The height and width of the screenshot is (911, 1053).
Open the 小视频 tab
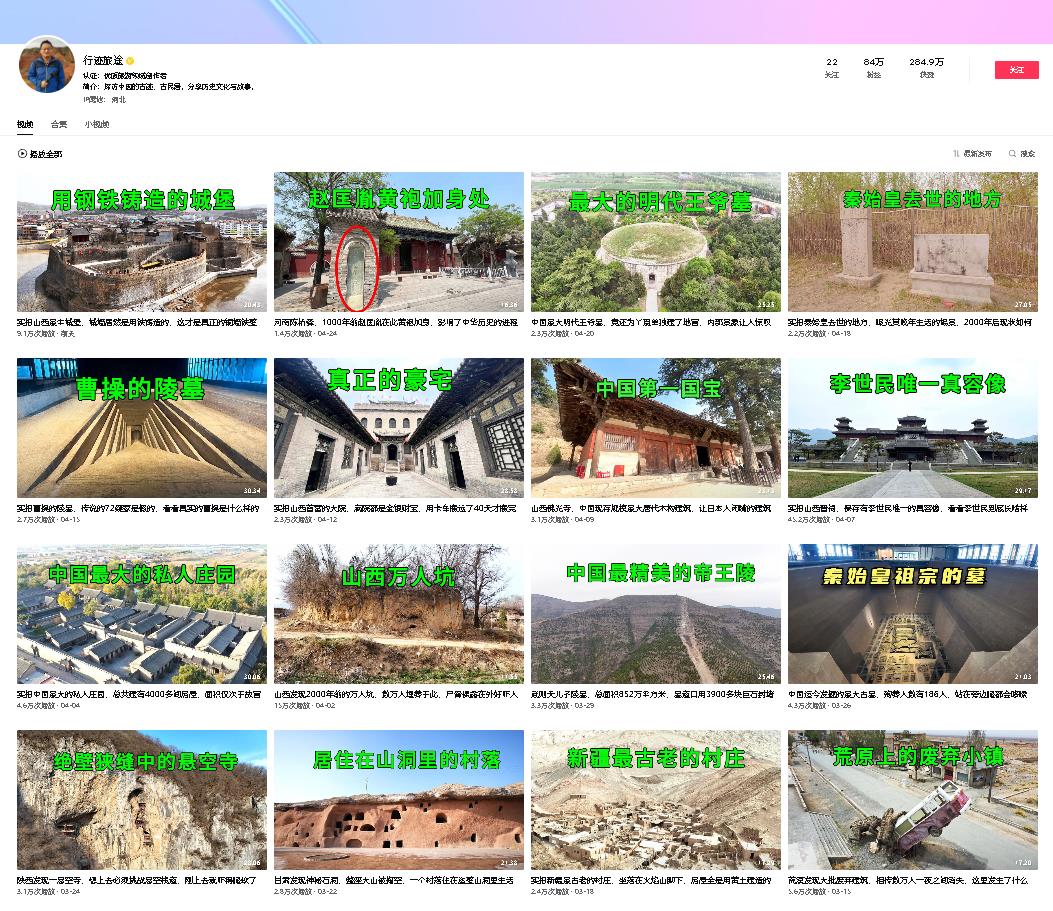click(97, 125)
